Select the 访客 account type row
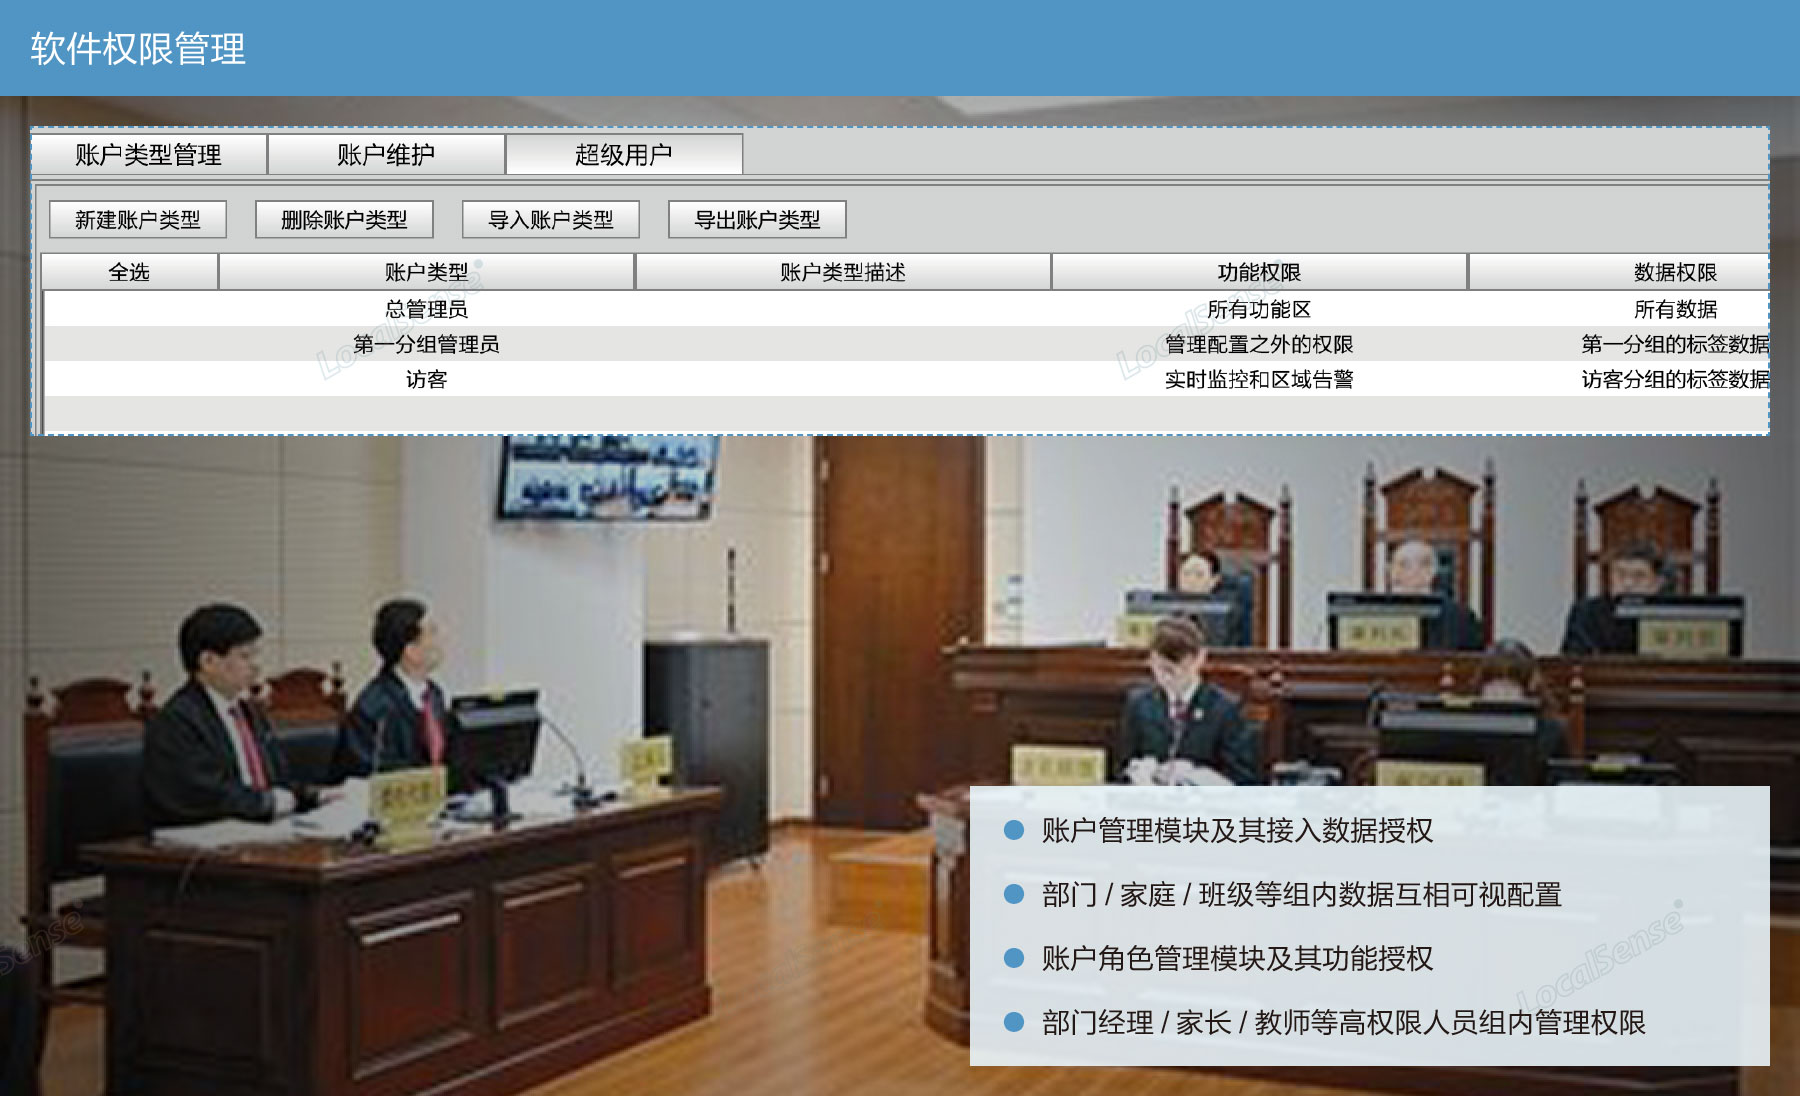Screen dimensions: 1800x1096 coord(426,379)
